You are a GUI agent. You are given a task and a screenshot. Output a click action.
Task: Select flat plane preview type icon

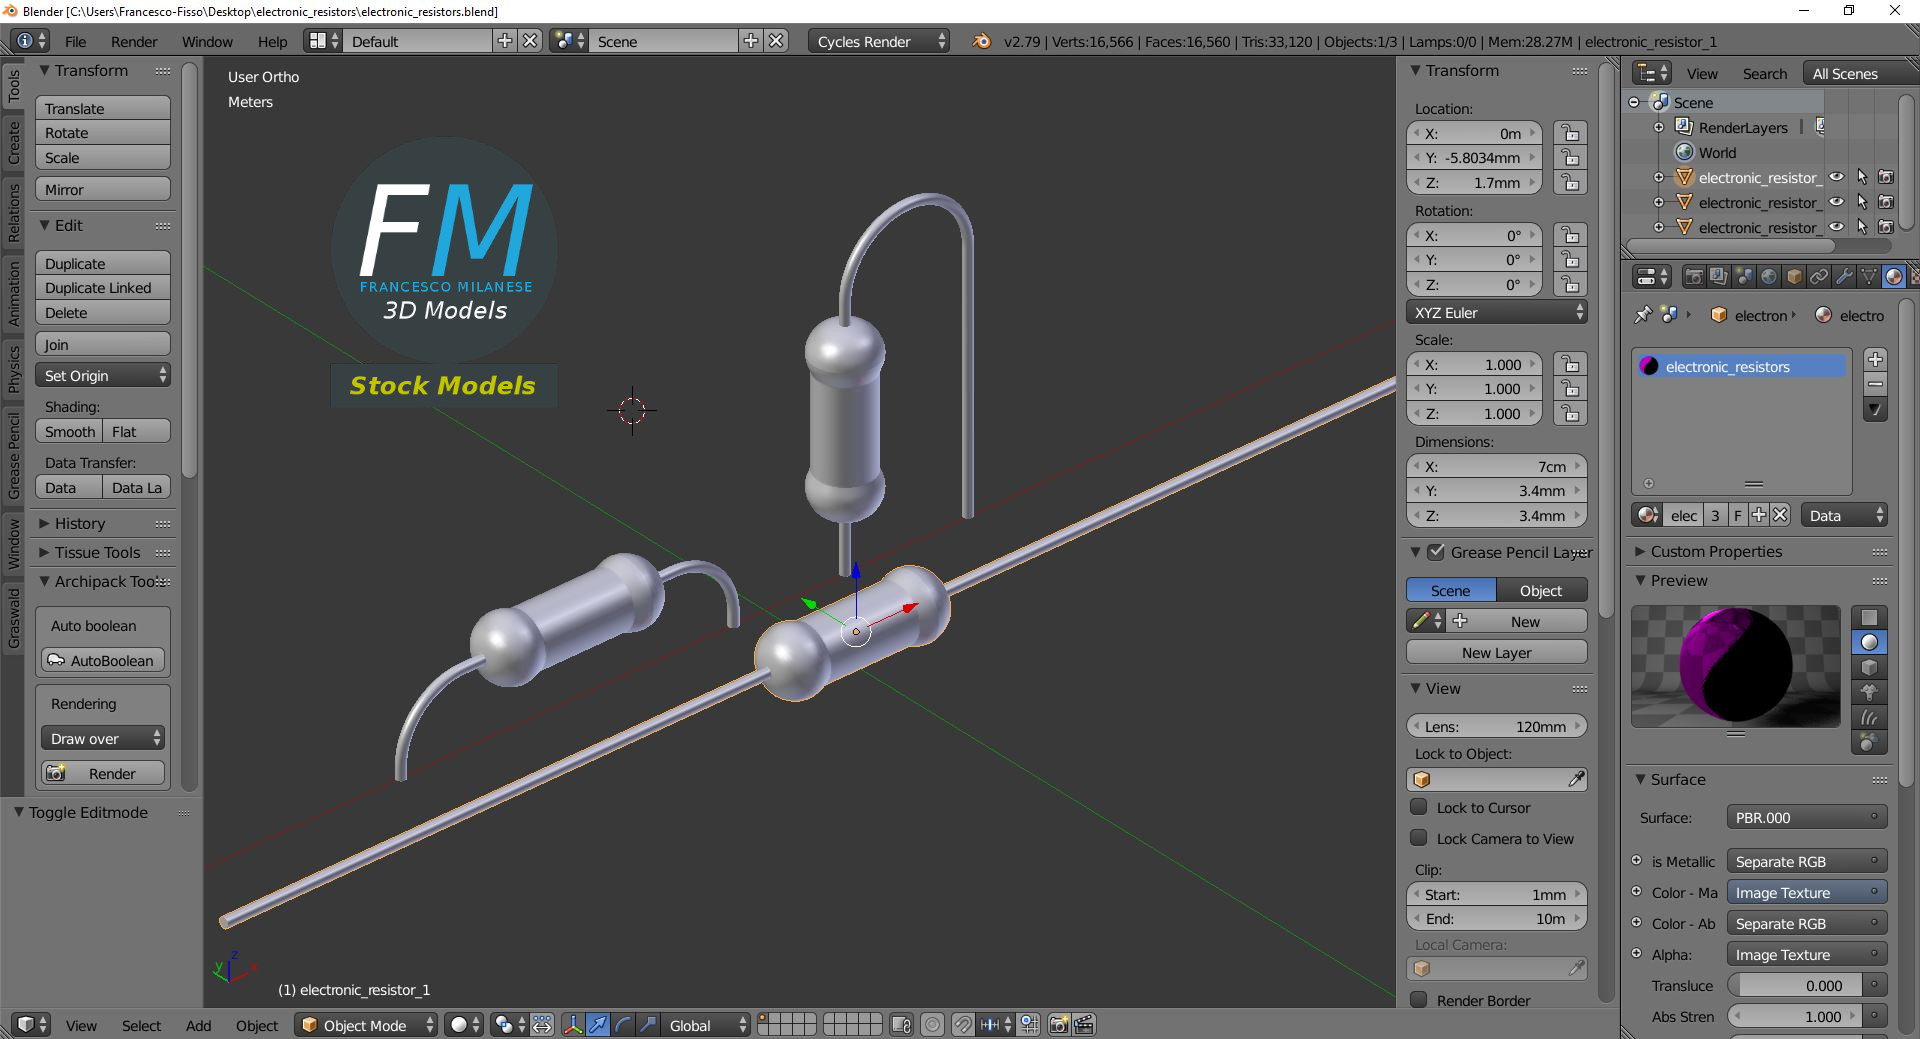pos(1869,617)
